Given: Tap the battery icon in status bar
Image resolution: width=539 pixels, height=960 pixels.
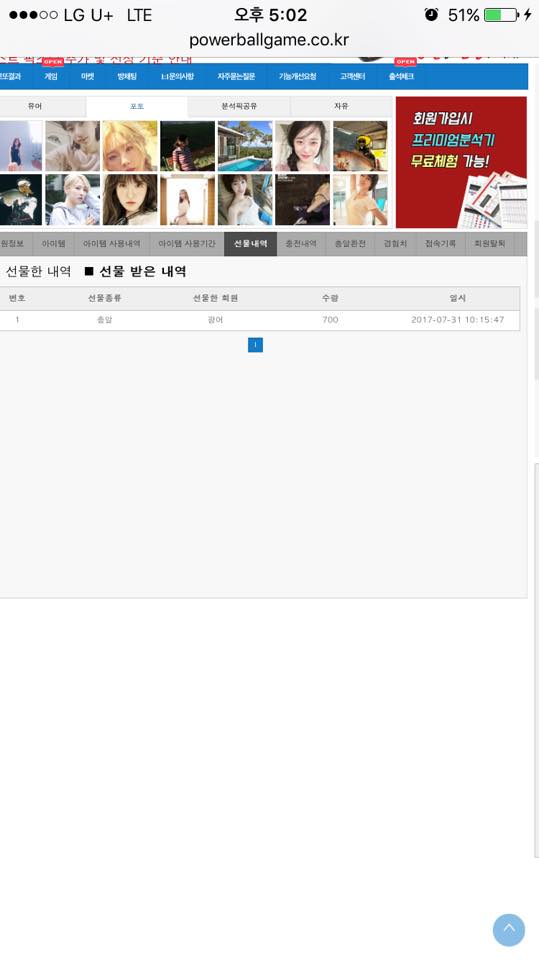Looking at the screenshot, I should pos(501,15).
